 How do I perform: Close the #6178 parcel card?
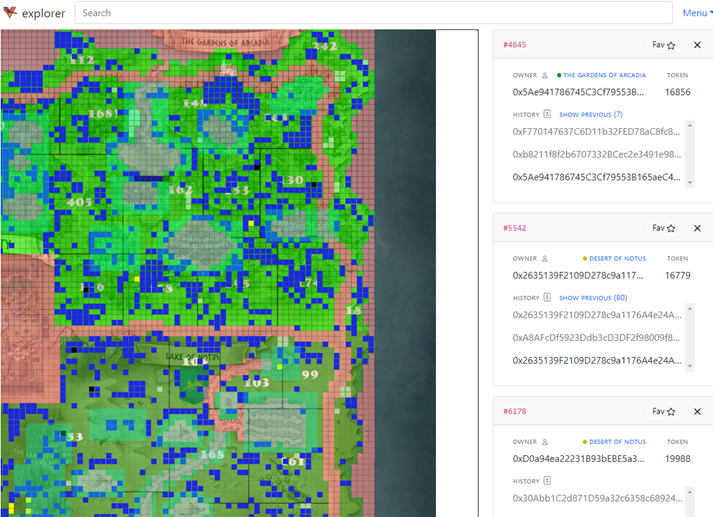coord(697,411)
